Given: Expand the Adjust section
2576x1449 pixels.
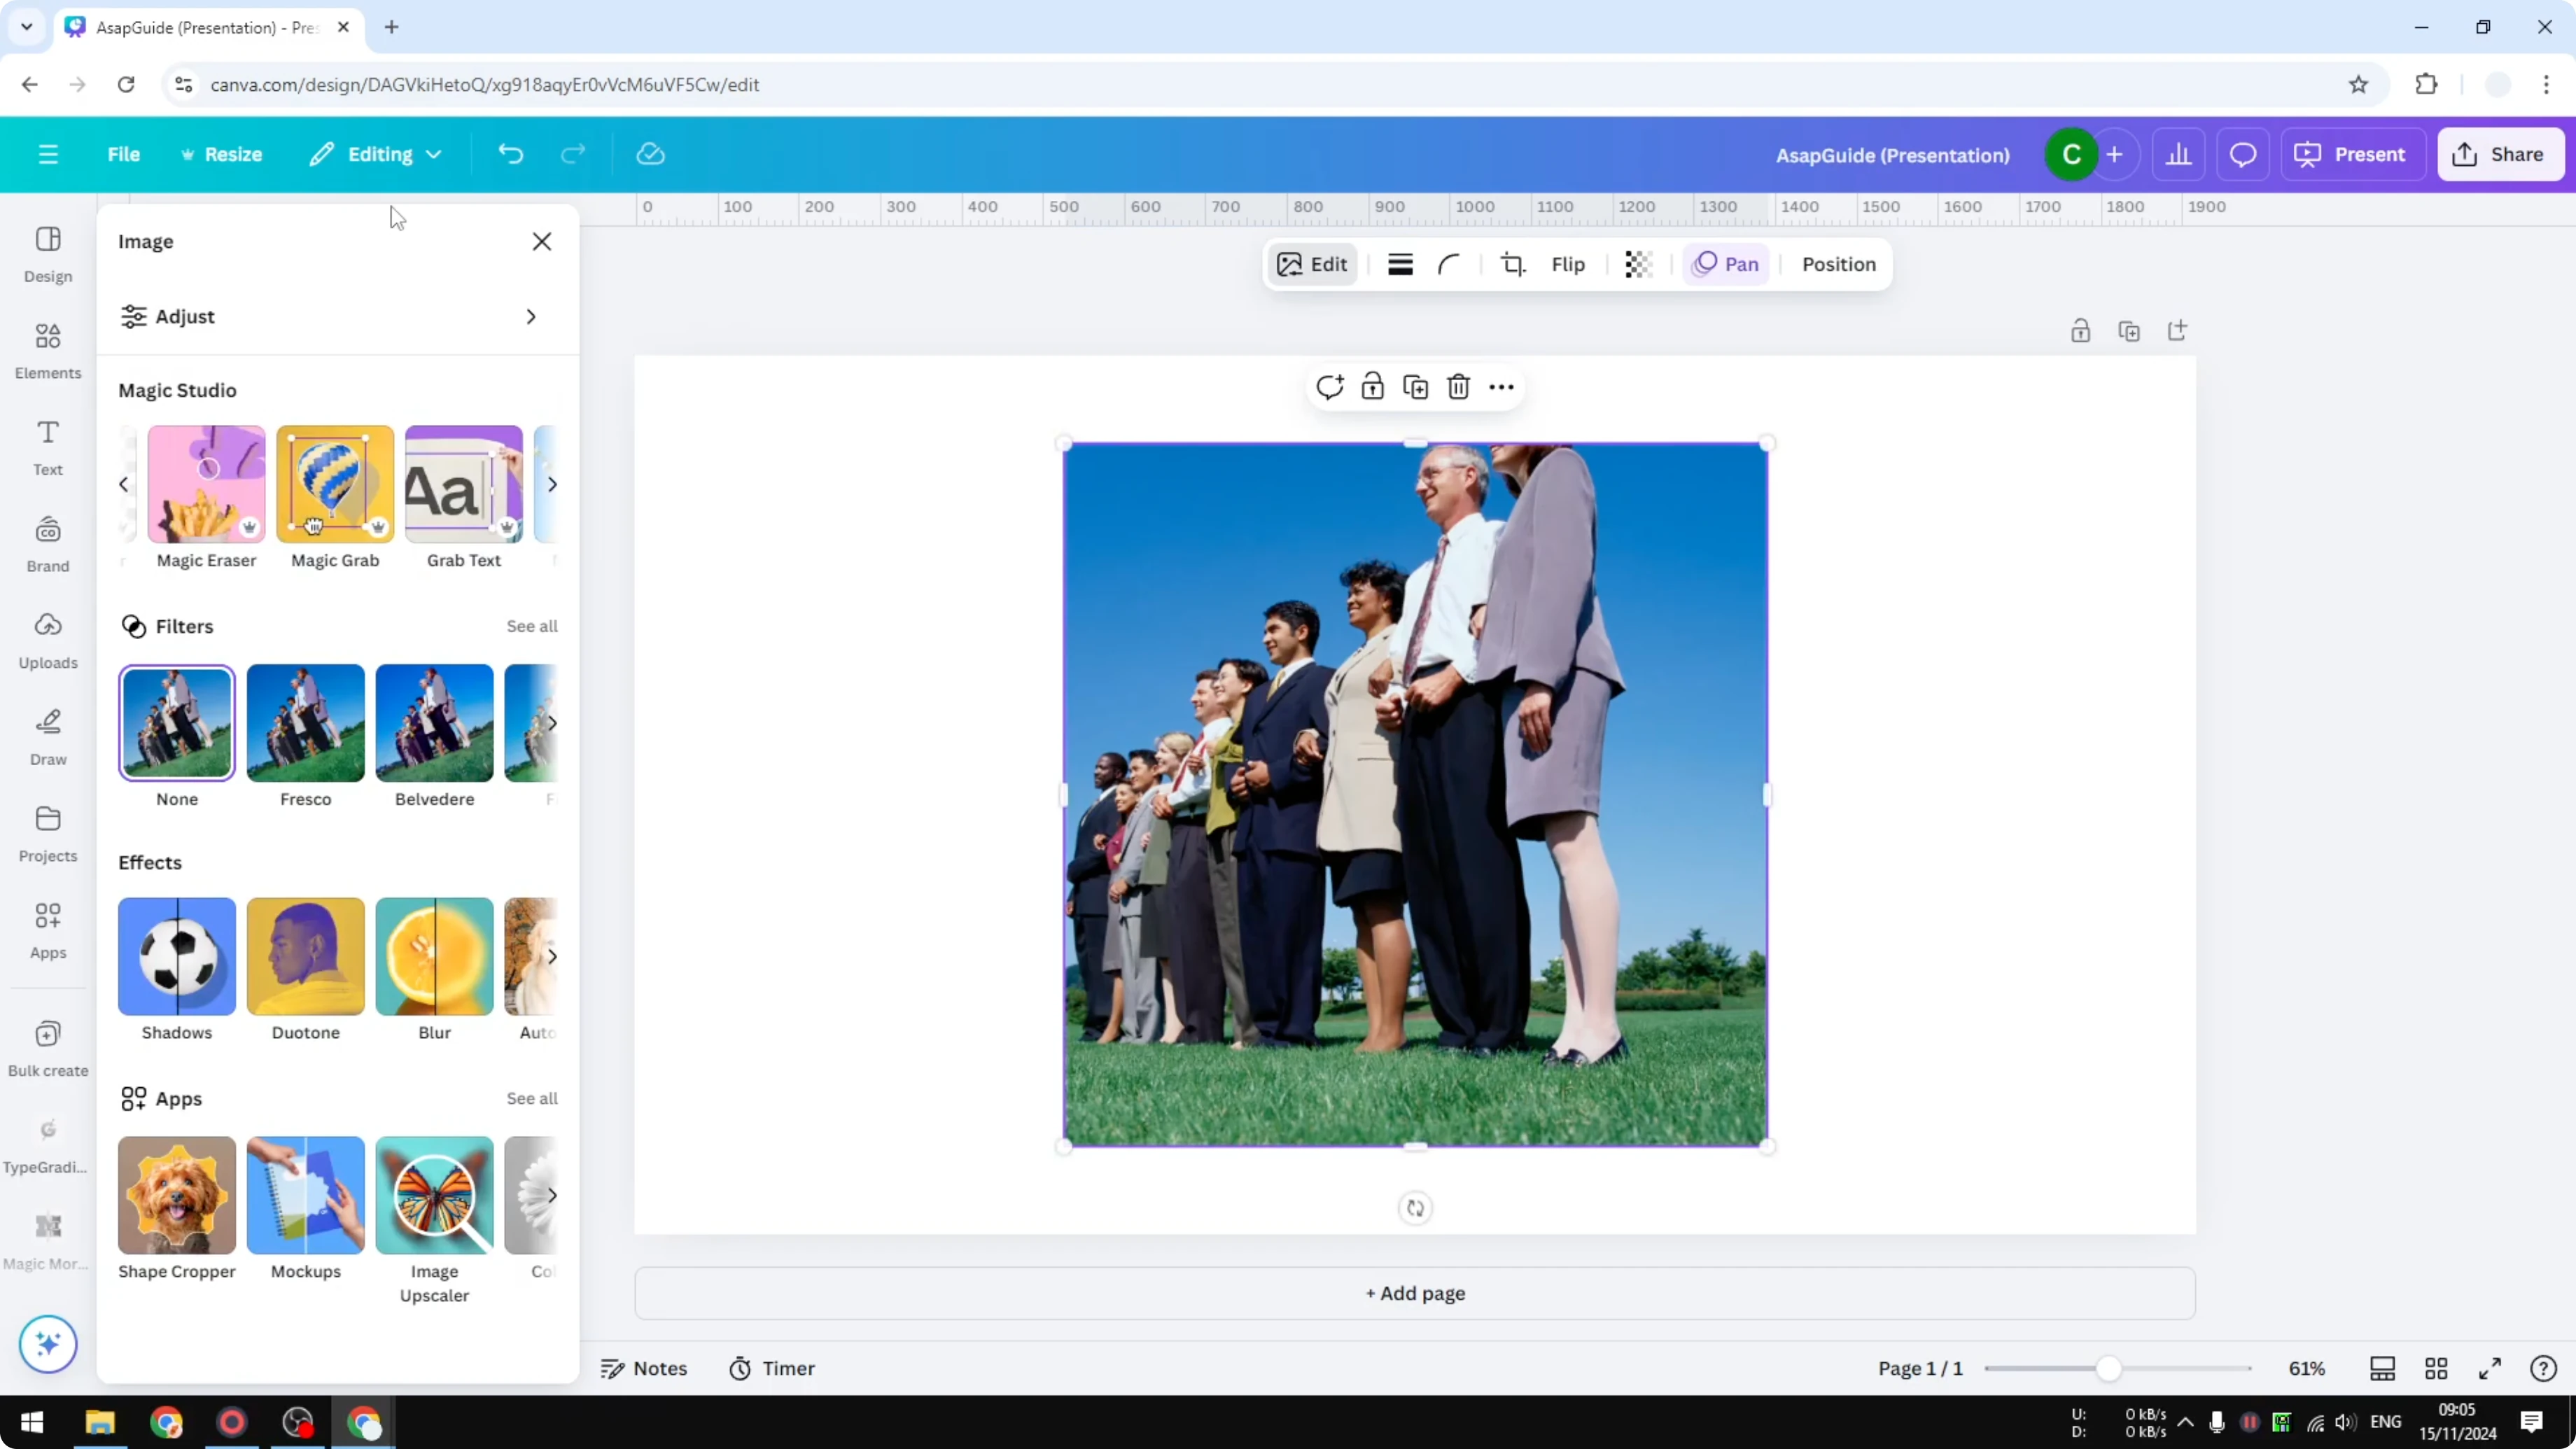Looking at the screenshot, I should [531, 317].
